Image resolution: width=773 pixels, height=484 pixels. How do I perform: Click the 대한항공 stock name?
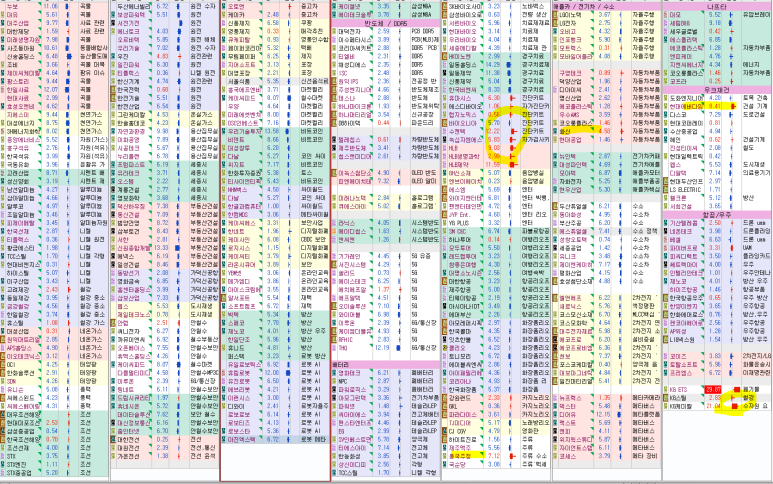pos(460,281)
